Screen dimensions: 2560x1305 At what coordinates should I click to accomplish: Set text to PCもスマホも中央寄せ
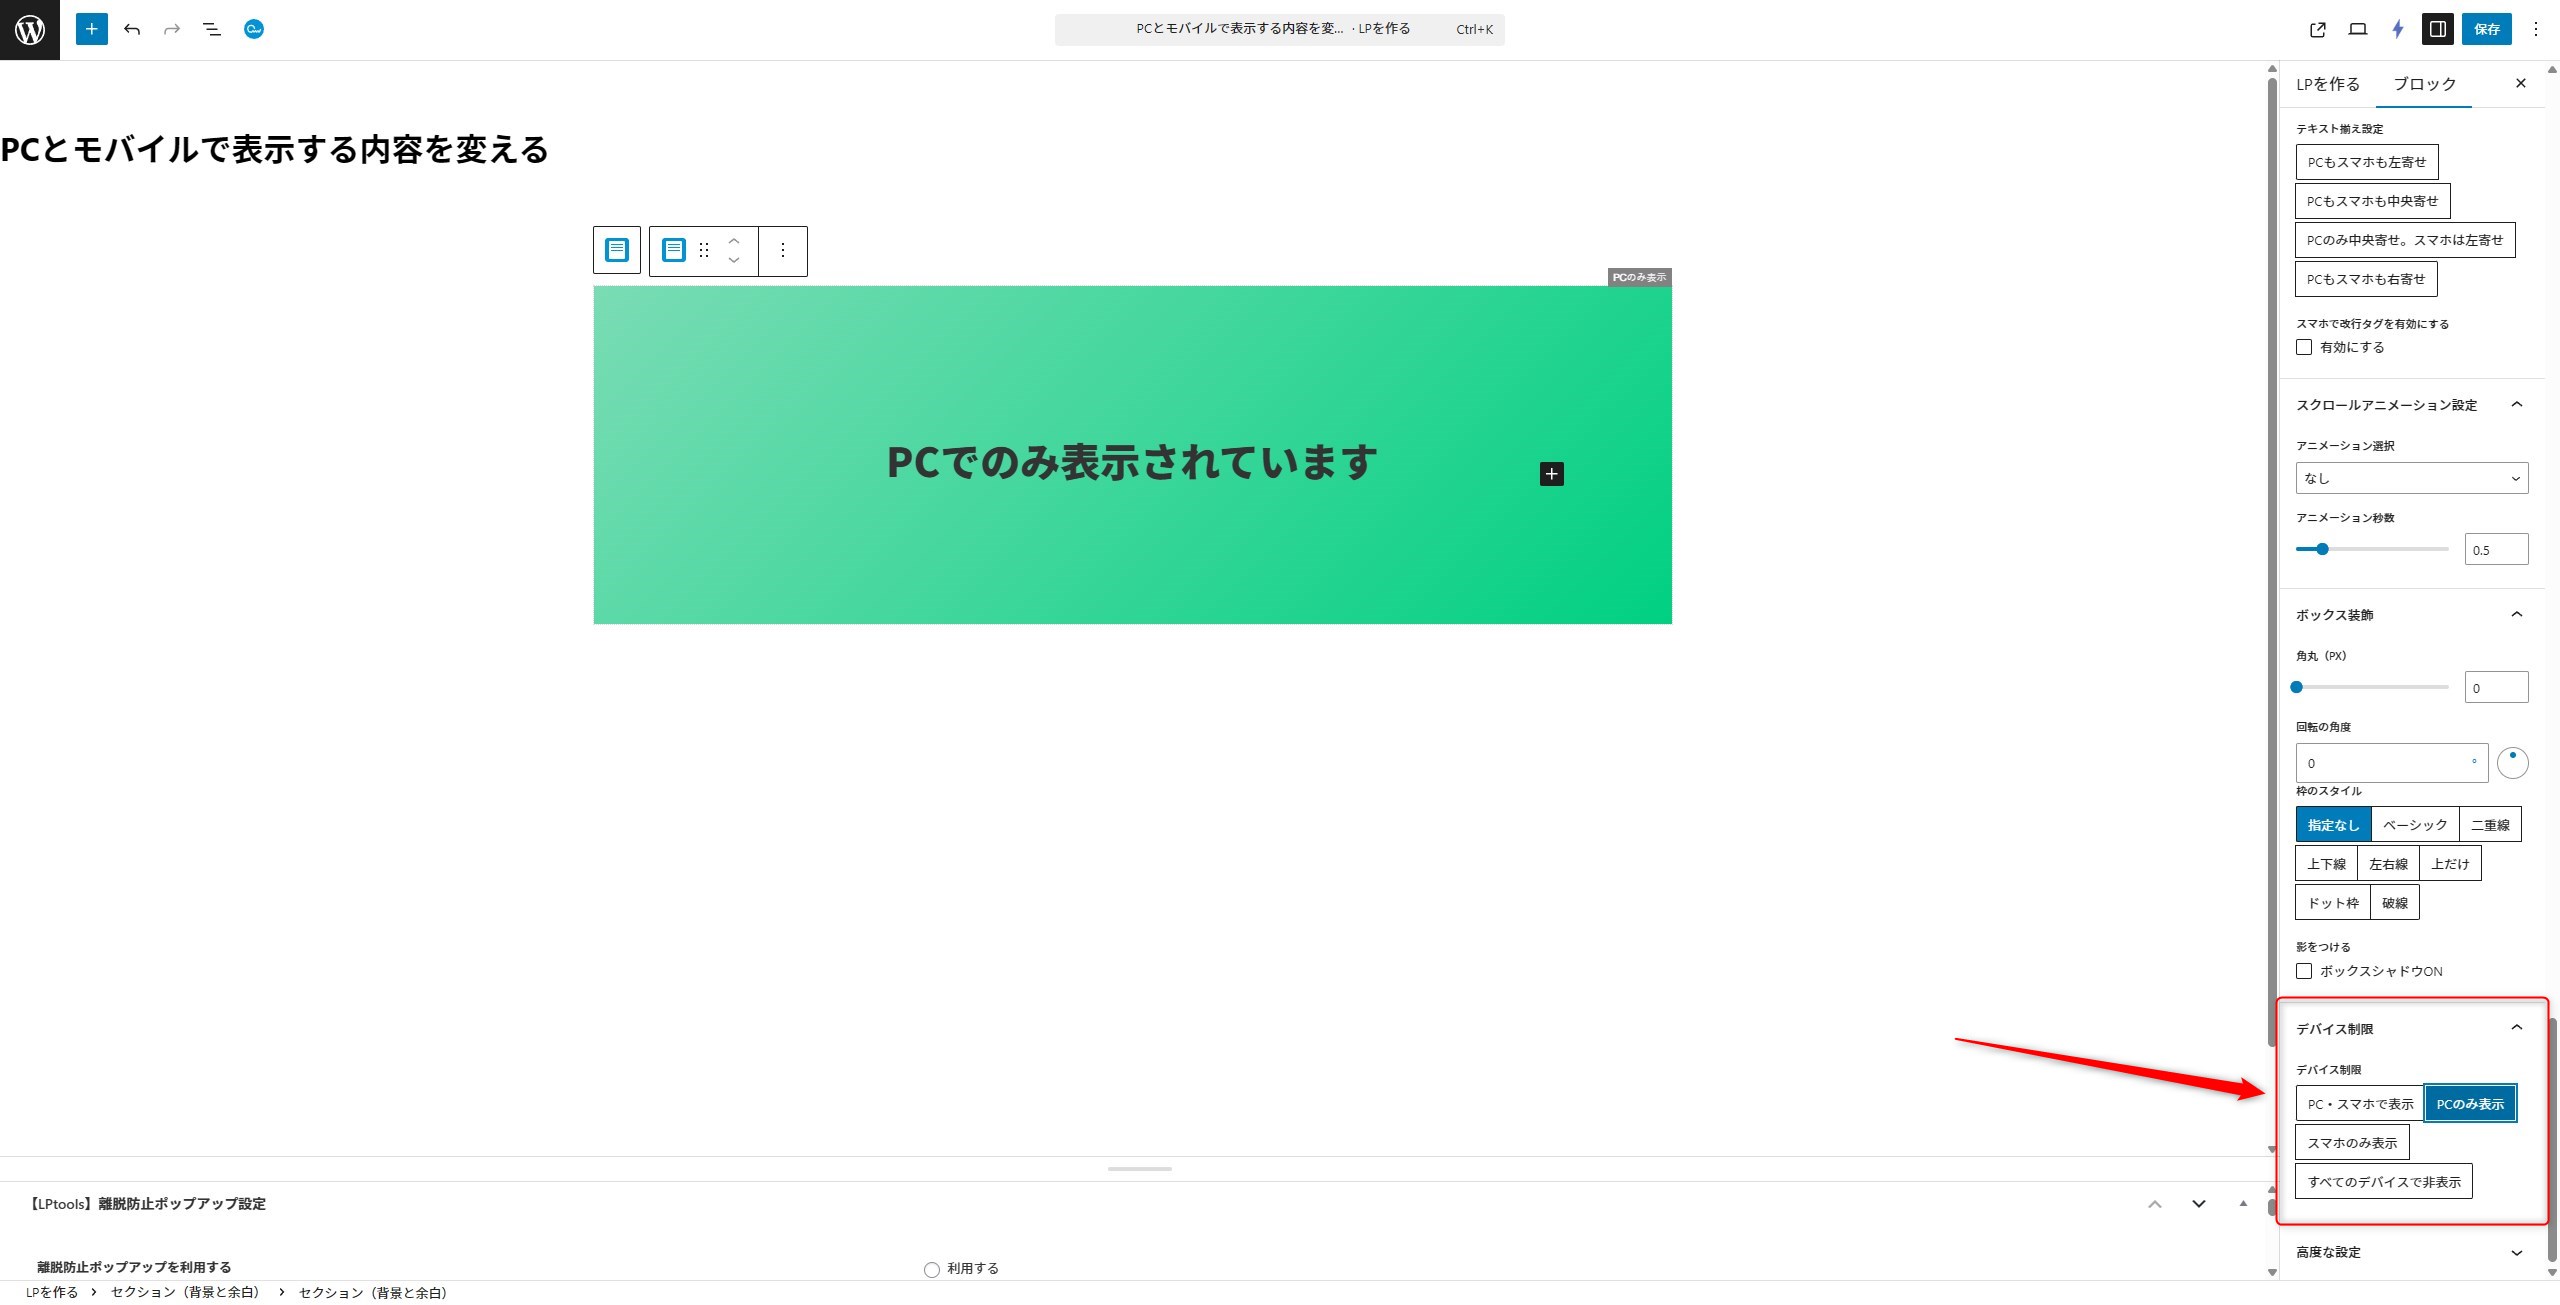coord(2372,201)
